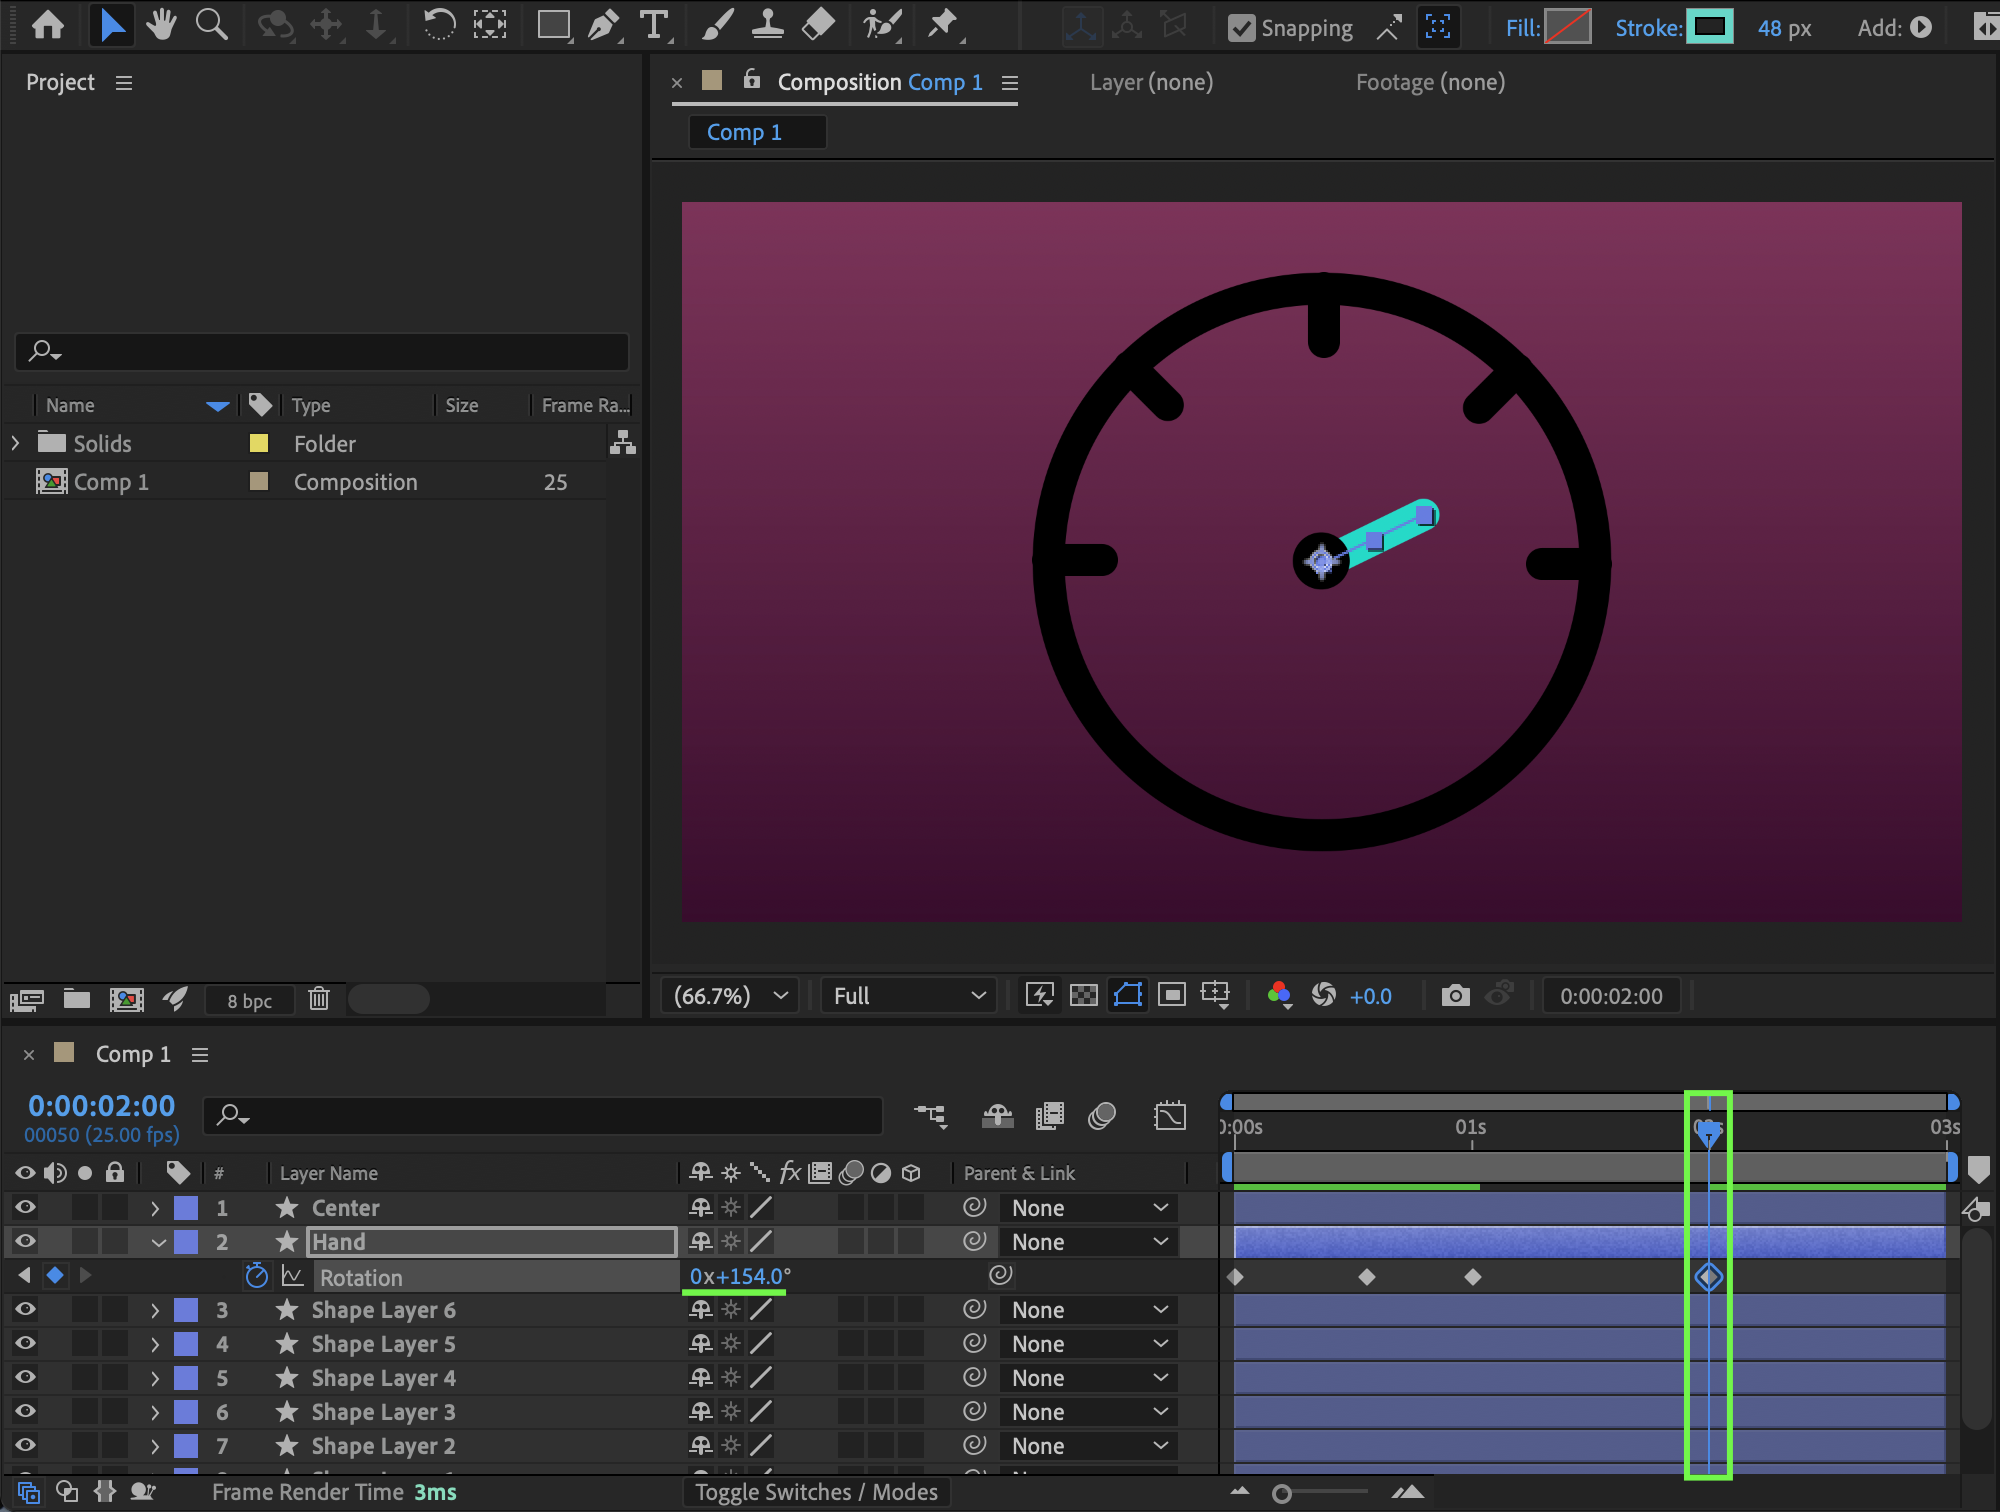This screenshot has height=1512, width=2000.
Task: Select the Eraser tool
Action: pos(818,25)
